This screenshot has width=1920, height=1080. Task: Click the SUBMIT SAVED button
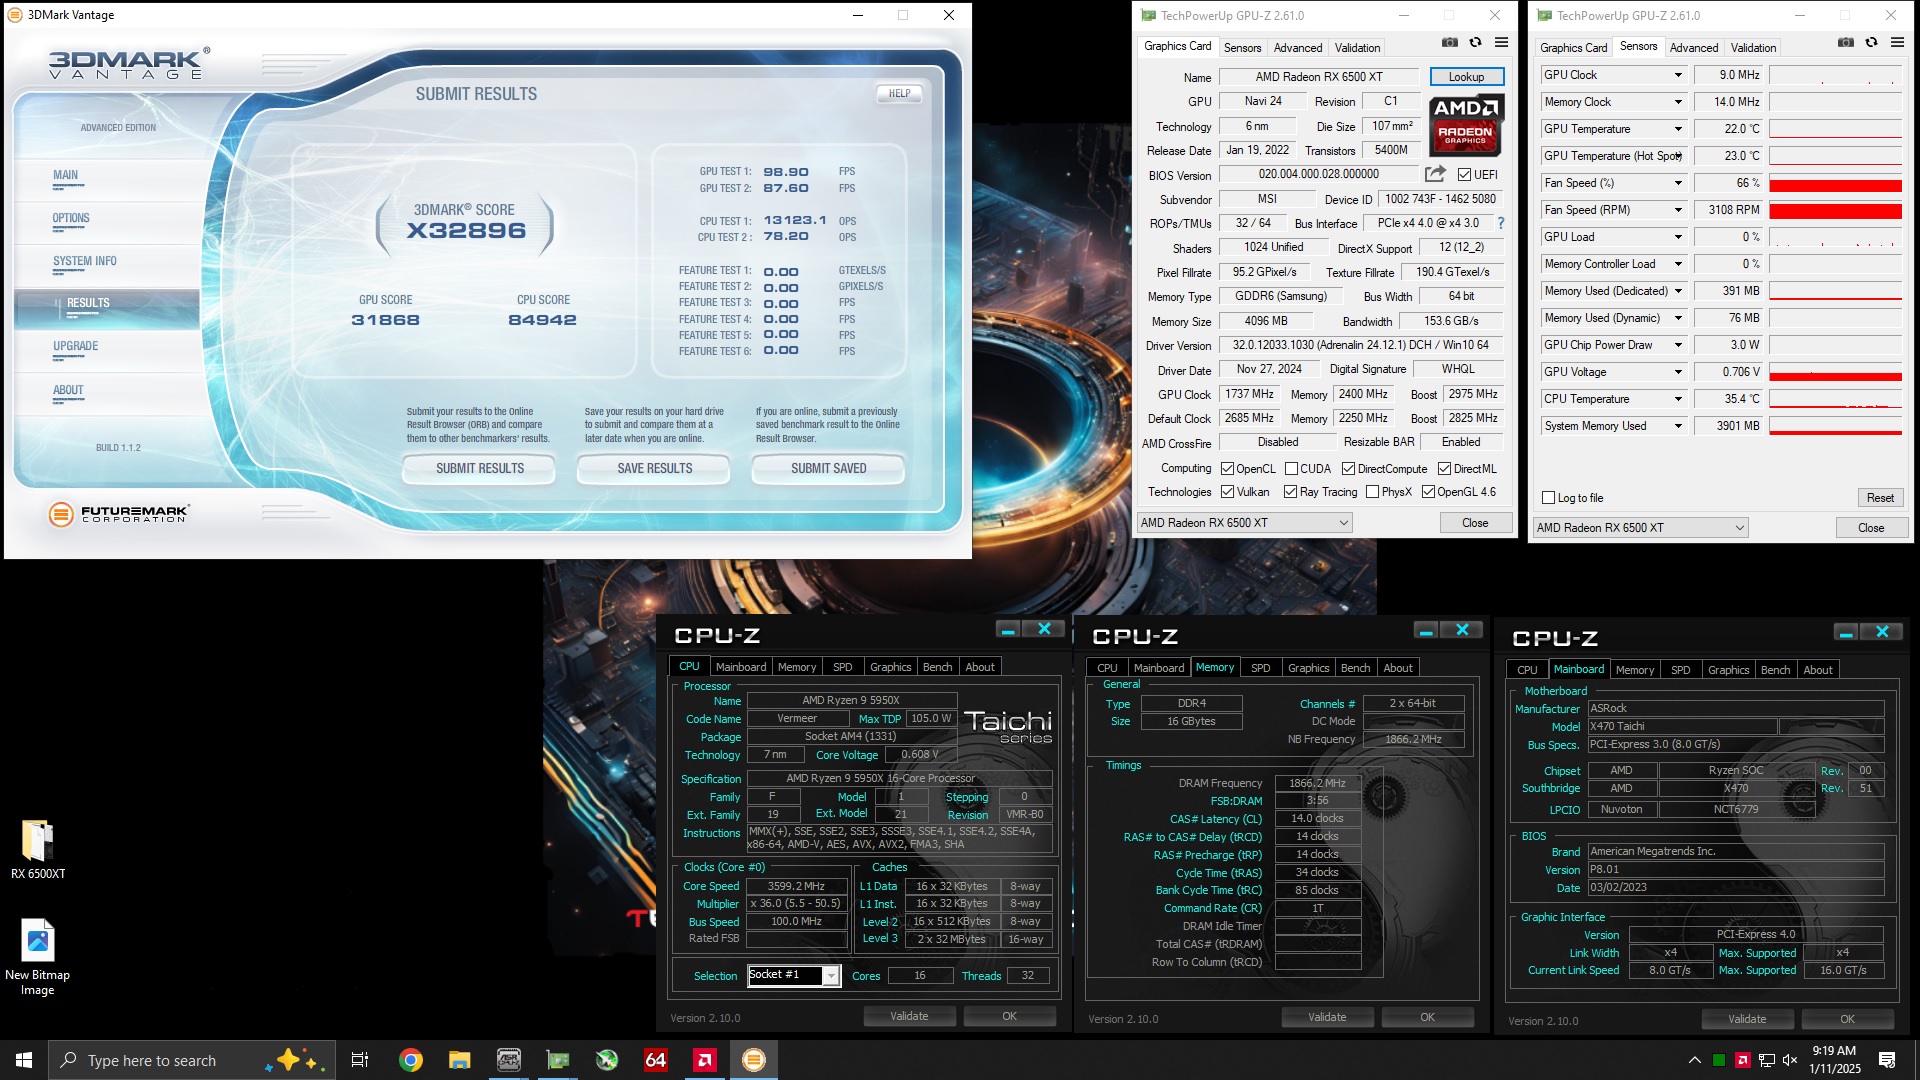(828, 469)
